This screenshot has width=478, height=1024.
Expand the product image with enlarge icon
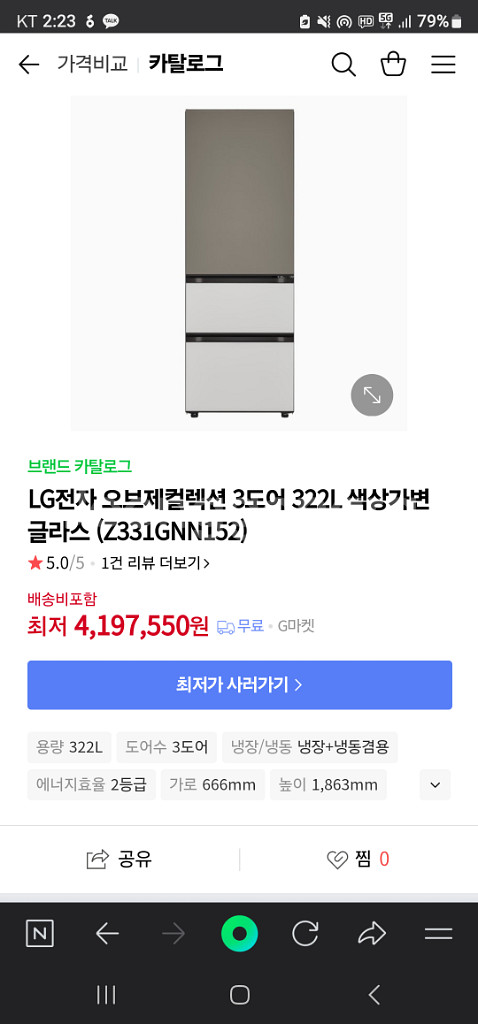click(372, 395)
